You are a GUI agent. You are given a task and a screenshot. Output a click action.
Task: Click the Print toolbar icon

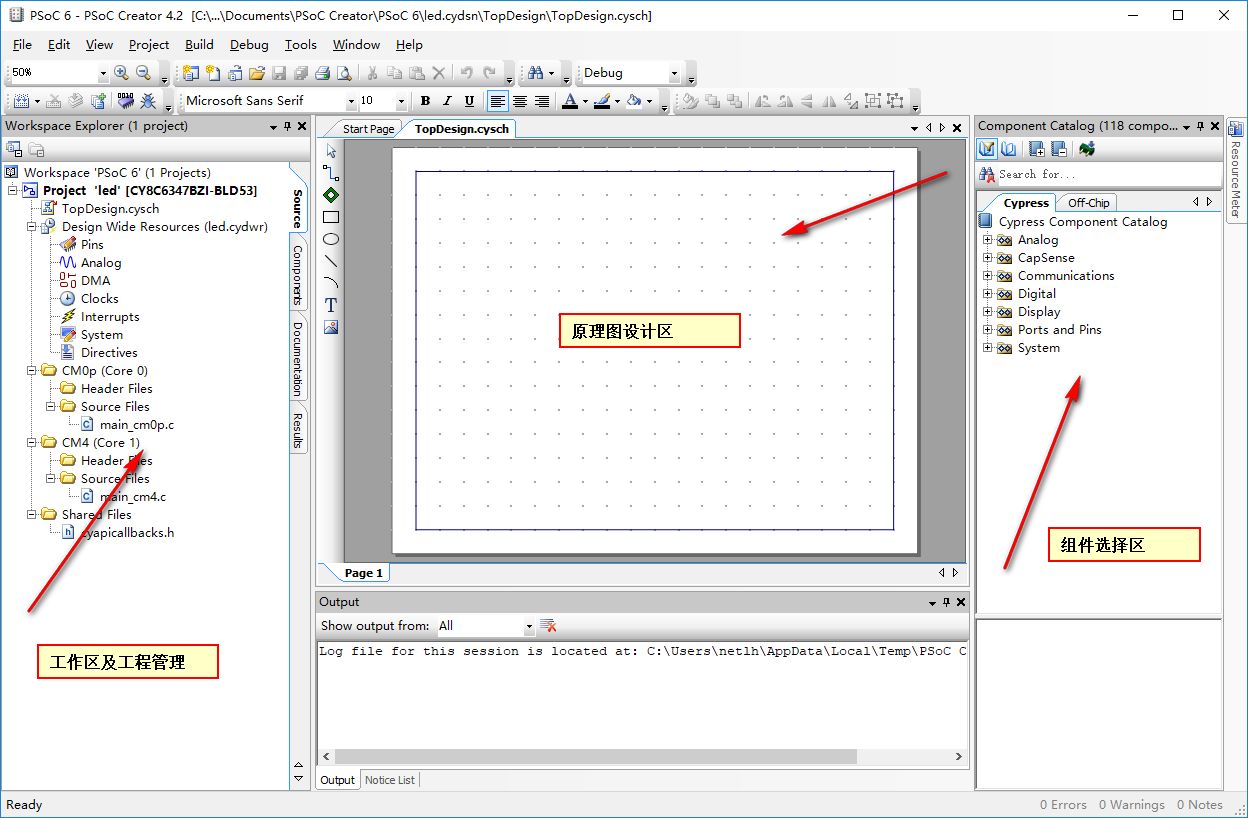point(322,73)
